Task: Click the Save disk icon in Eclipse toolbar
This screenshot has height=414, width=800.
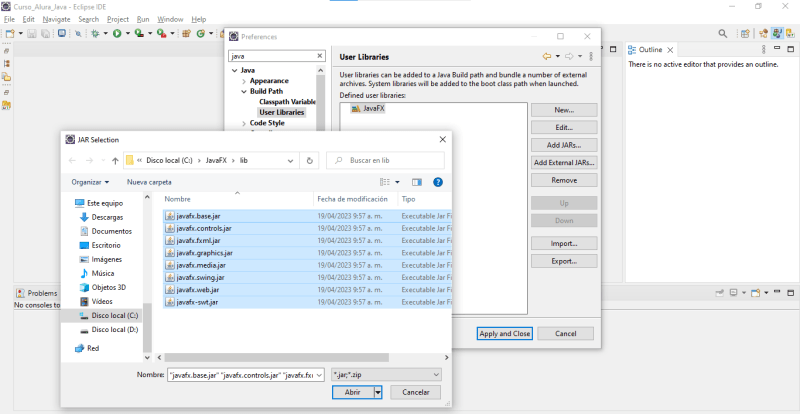Action: 32,33
